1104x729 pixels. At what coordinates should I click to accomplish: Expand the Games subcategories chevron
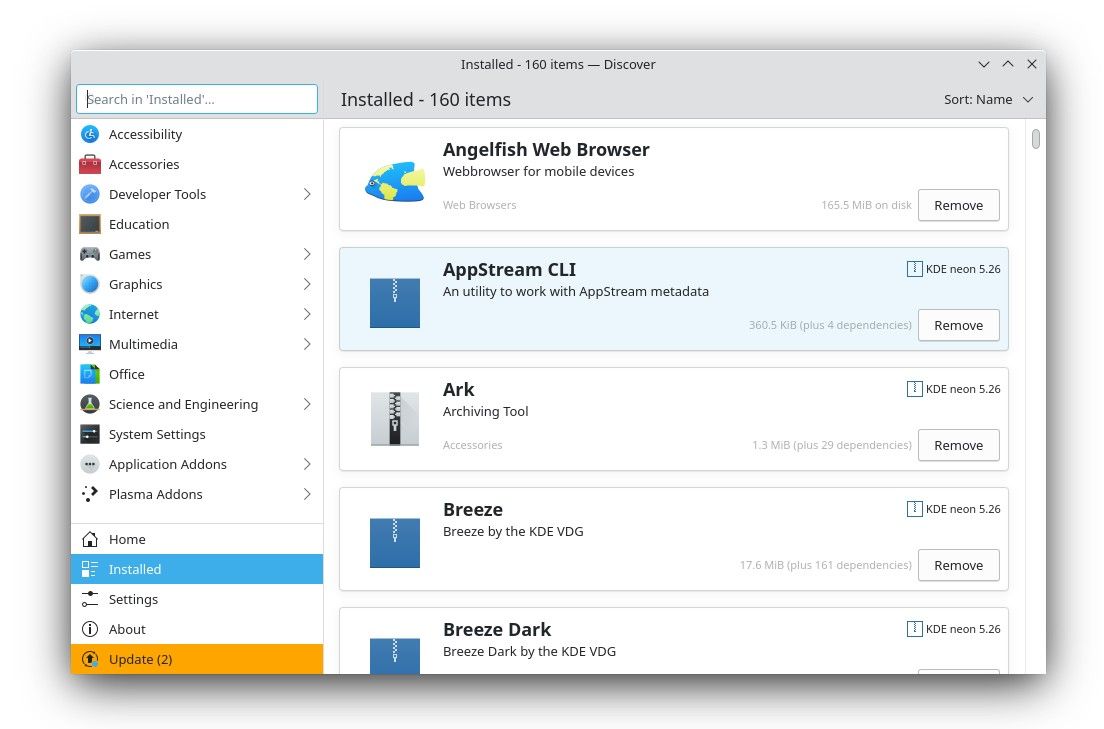tap(307, 254)
